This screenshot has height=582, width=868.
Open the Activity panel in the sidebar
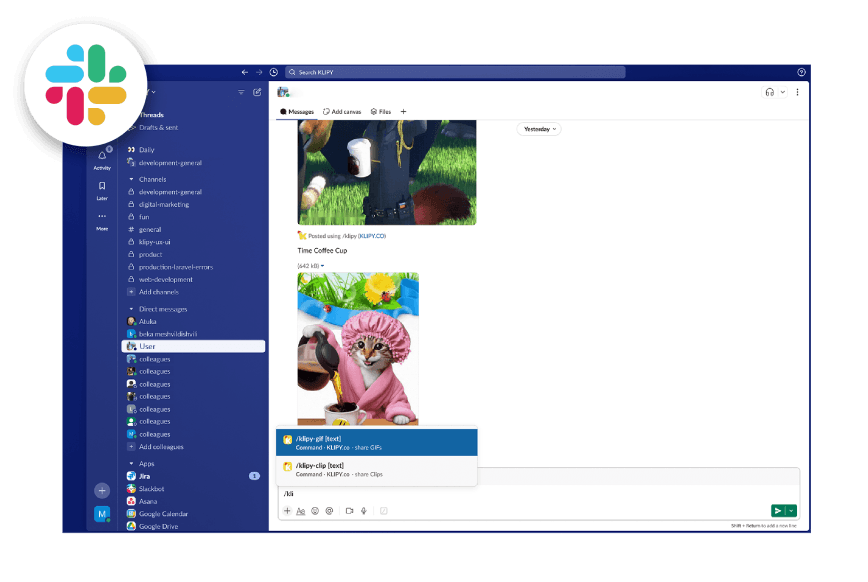coord(101,157)
